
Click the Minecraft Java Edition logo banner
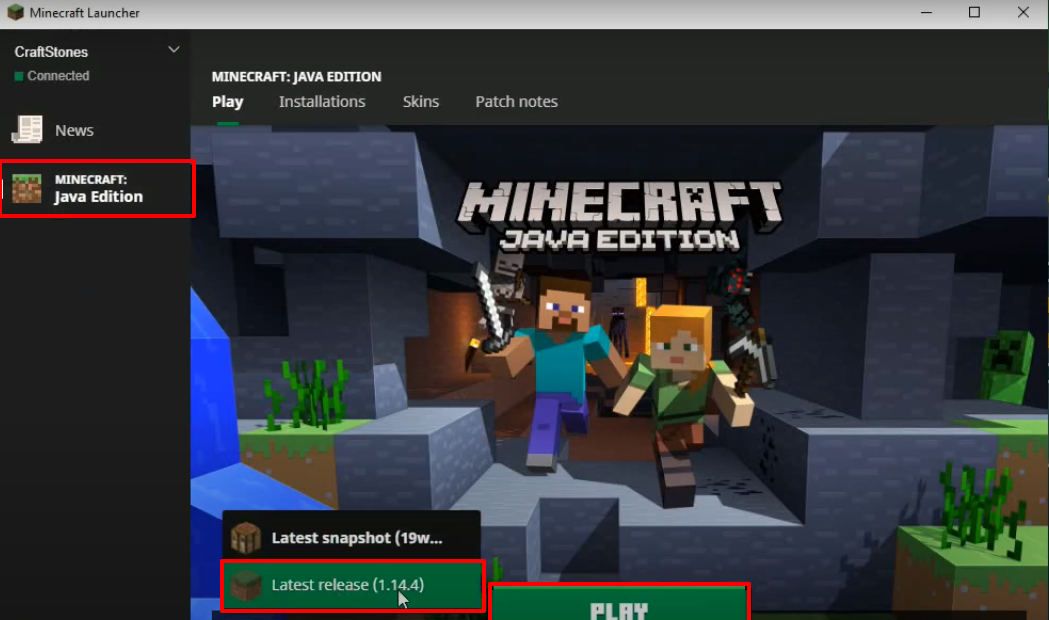(619, 215)
